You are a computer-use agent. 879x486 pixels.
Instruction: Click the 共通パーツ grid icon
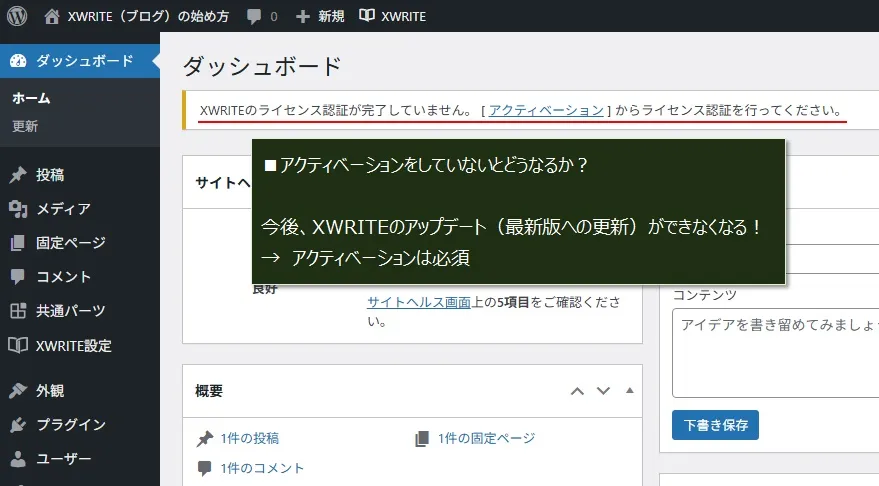point(18,311)
